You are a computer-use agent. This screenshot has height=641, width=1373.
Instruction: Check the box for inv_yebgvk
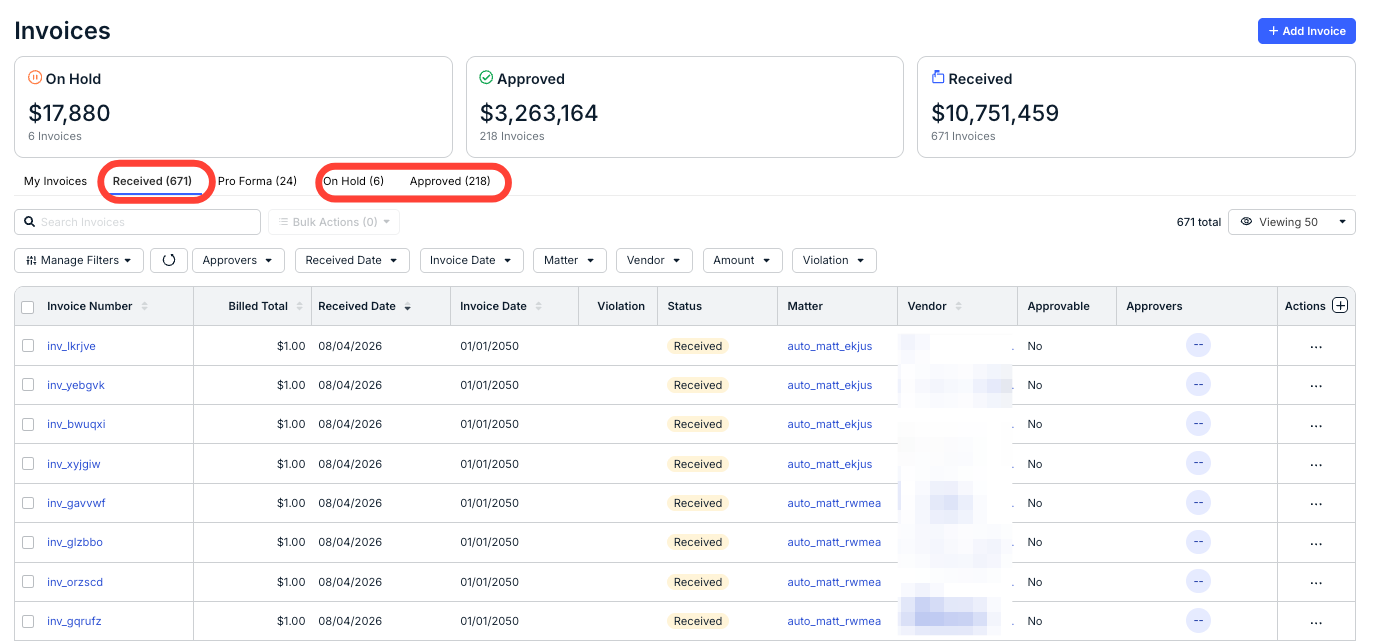28,385
